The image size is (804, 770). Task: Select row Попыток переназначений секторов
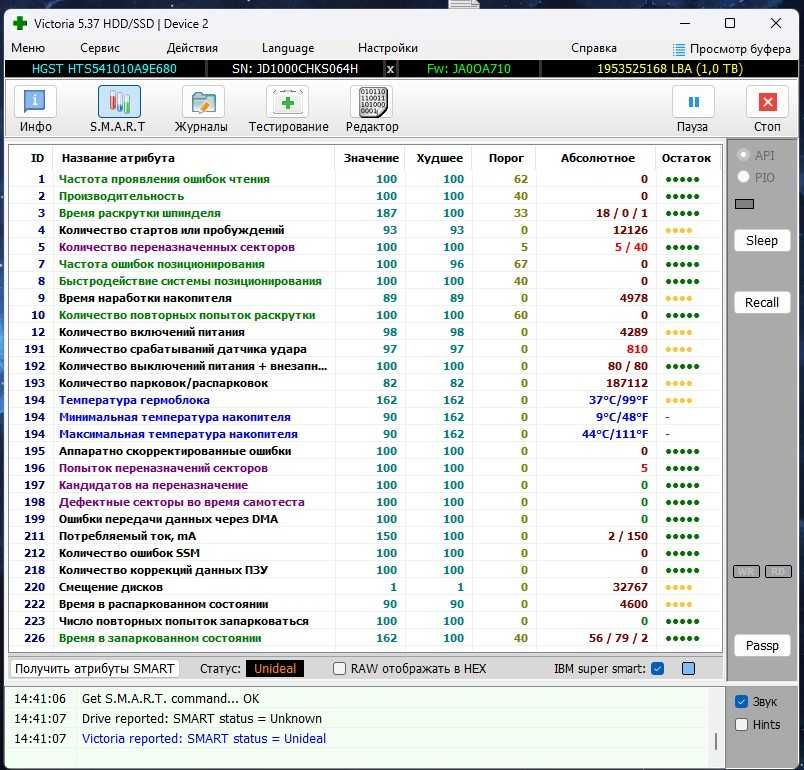(365, 468)
